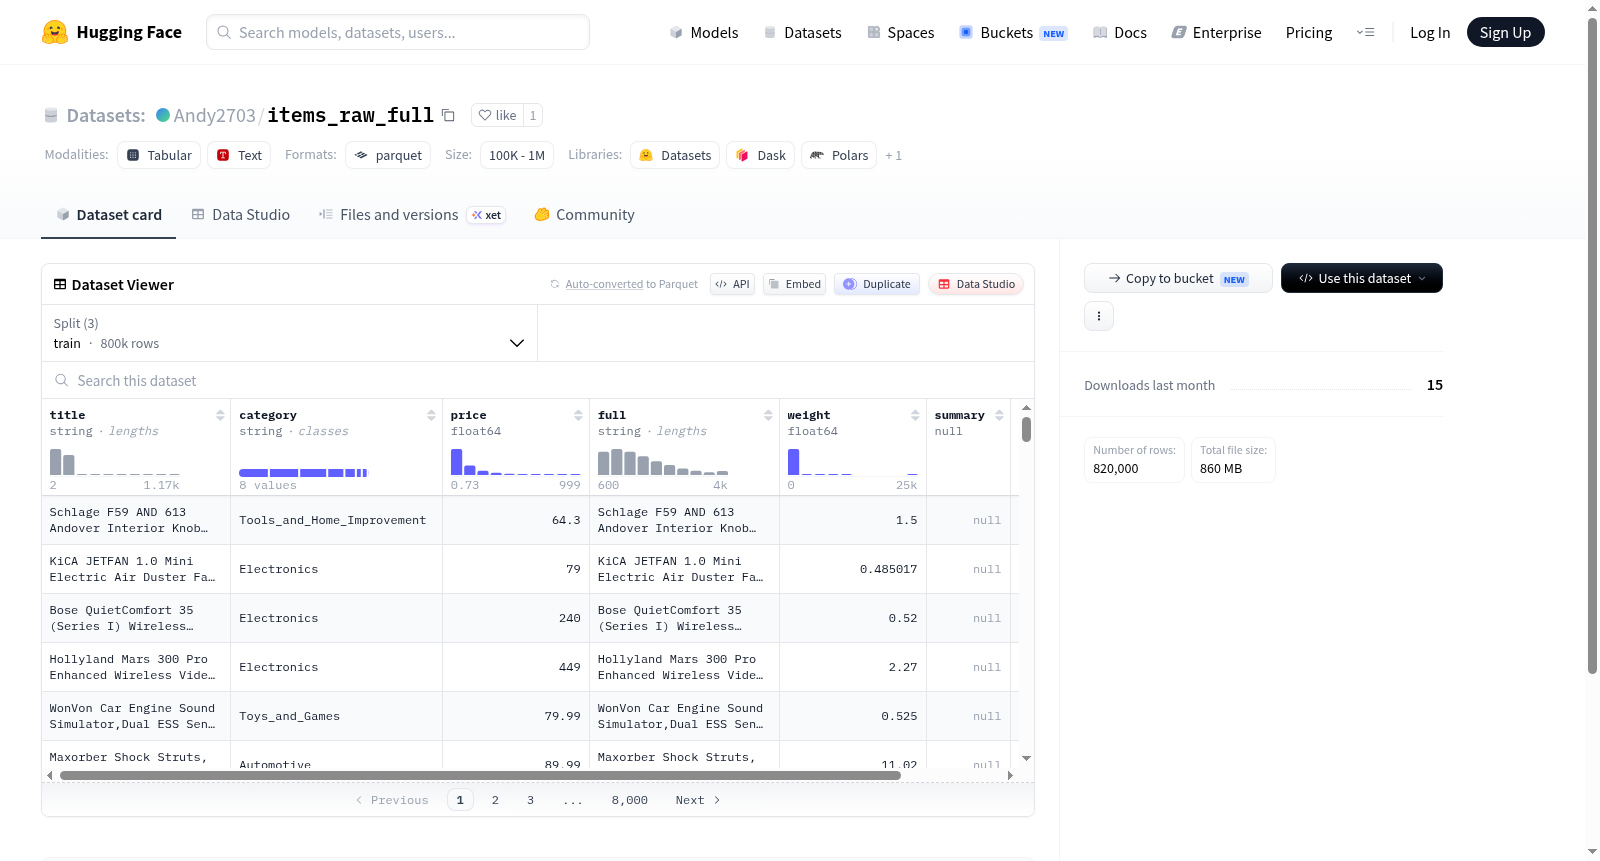Focus the top search models field
Viewport: 1600px width, 861px height.
pyautogui.click(x=398, y=32)
